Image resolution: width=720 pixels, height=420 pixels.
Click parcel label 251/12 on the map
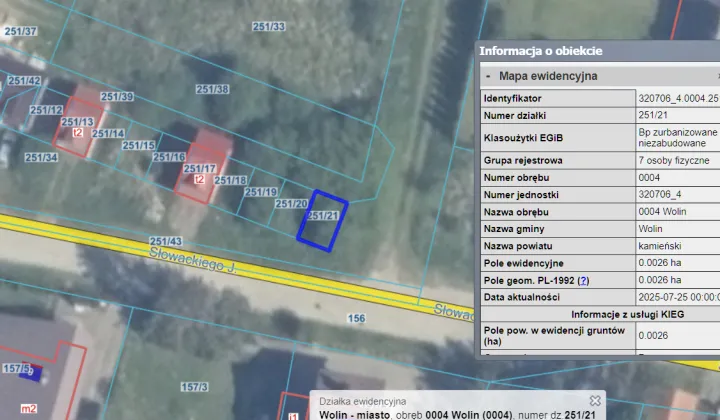[46, 110]
